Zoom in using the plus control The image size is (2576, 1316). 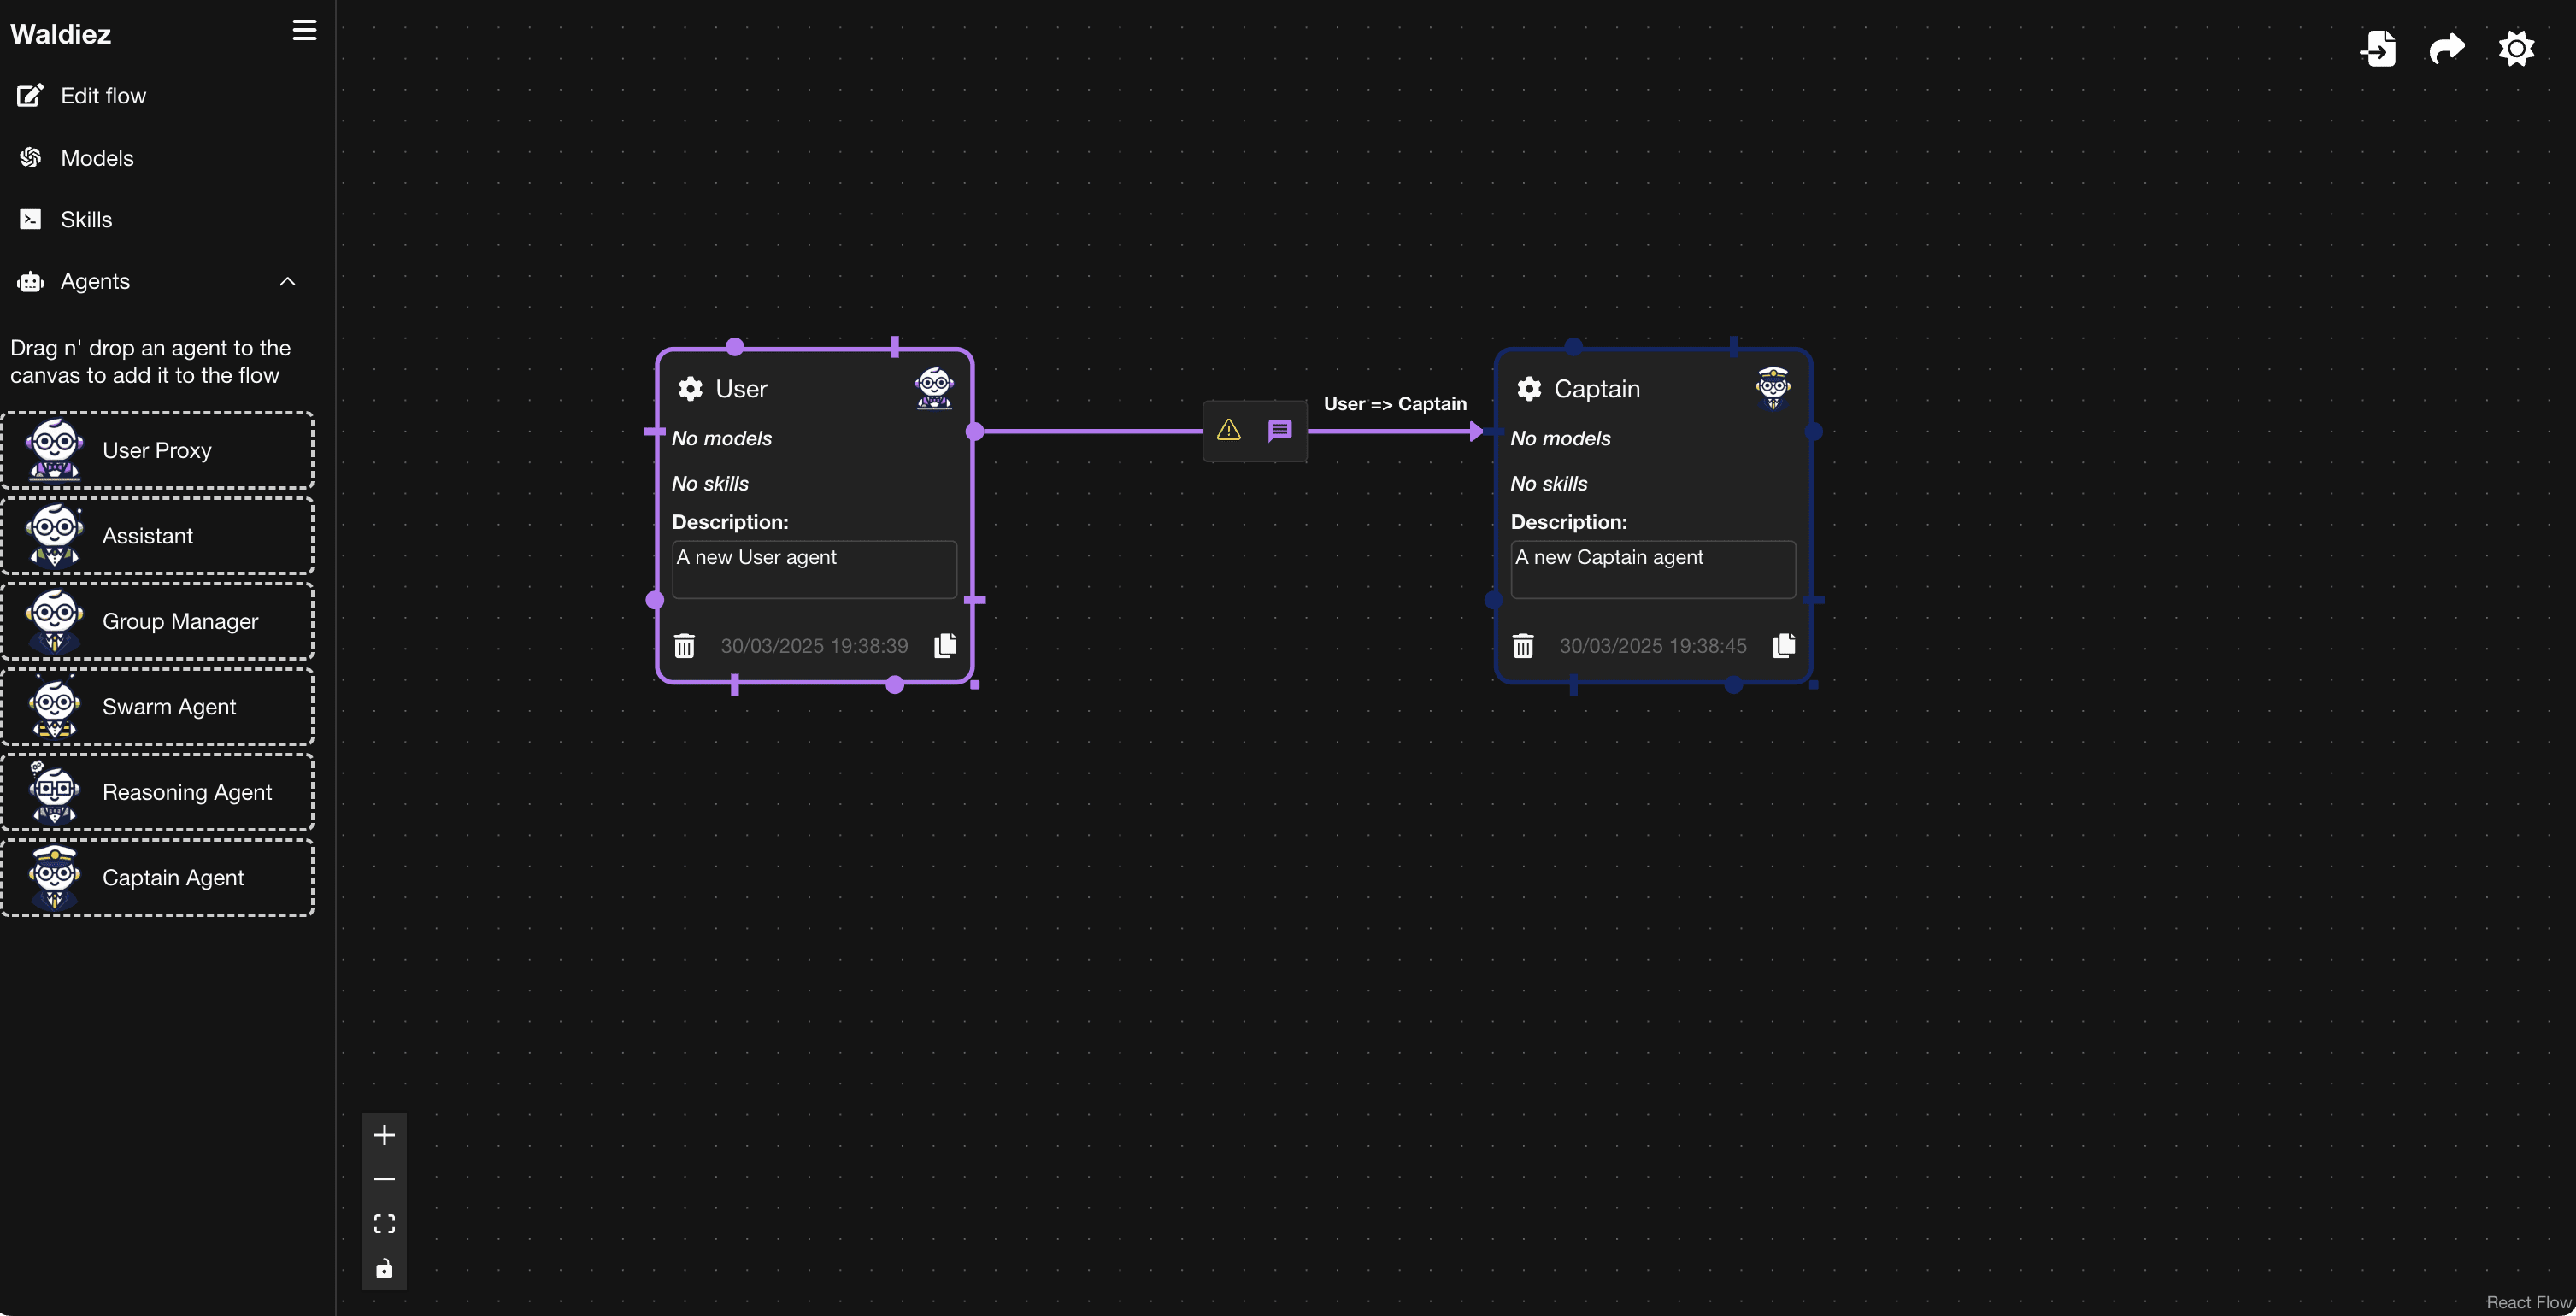coord(384,1133)
